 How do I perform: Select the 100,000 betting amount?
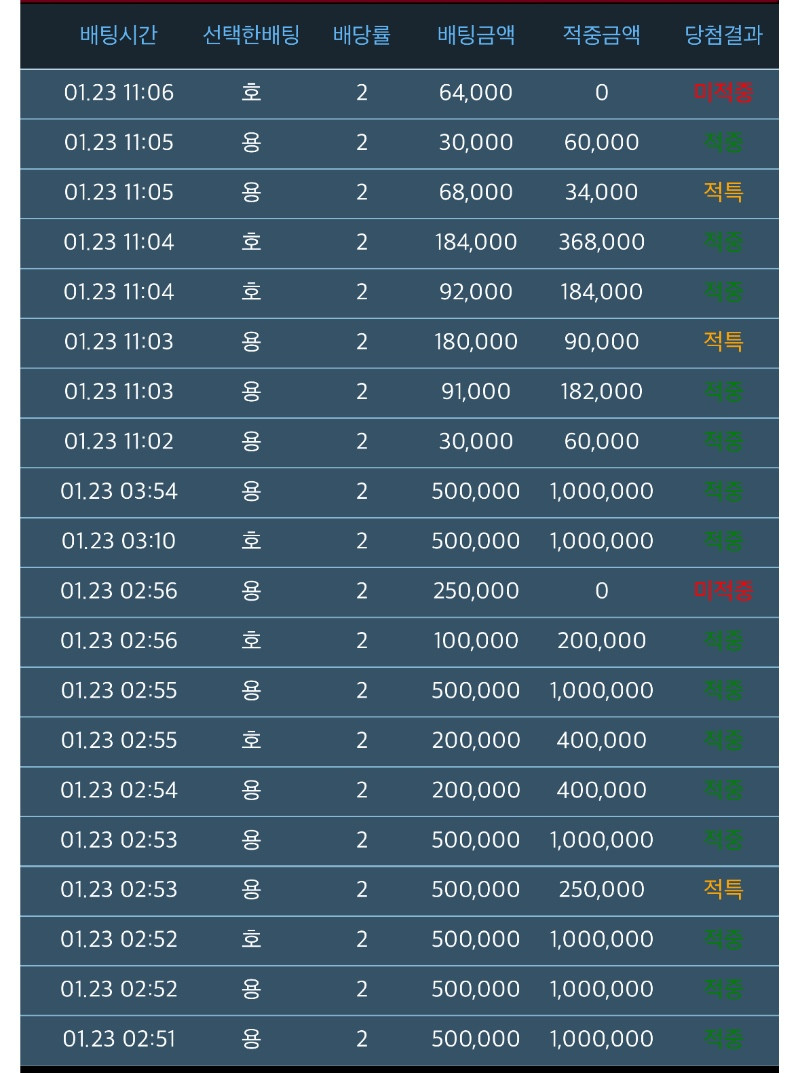coord(476,641)
